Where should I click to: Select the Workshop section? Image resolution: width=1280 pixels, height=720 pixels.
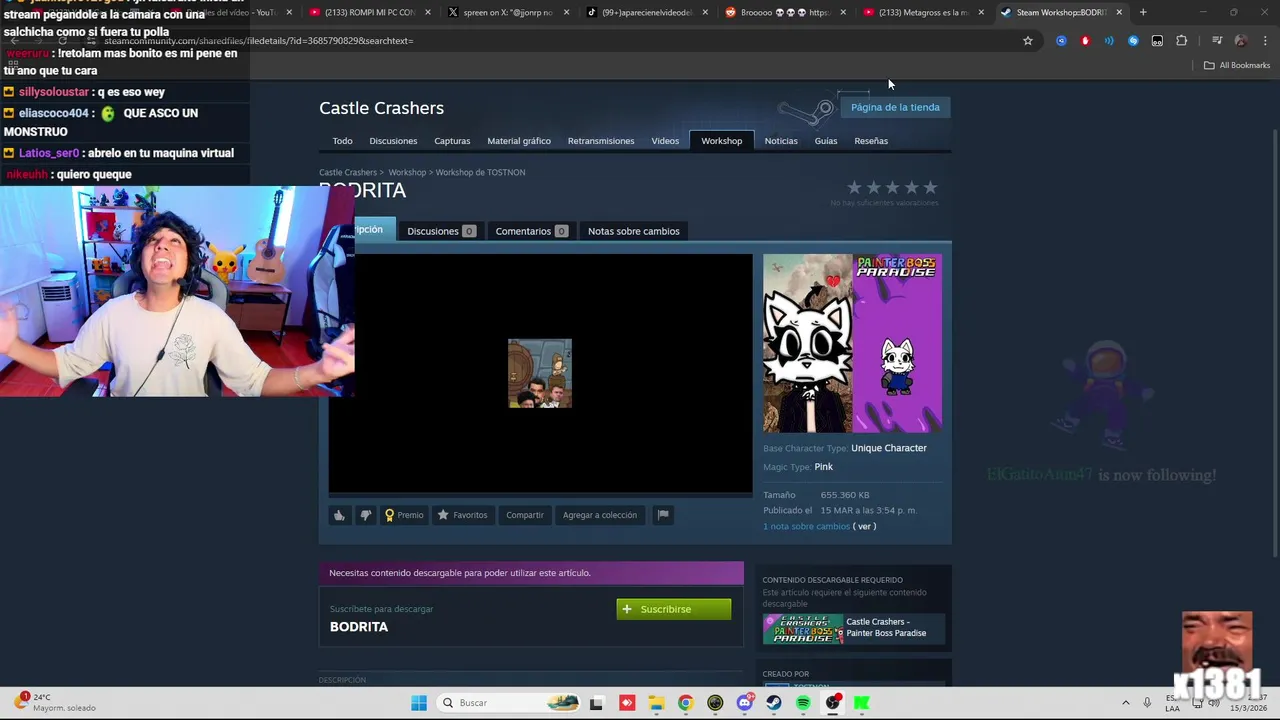click(x=721, y=141)
